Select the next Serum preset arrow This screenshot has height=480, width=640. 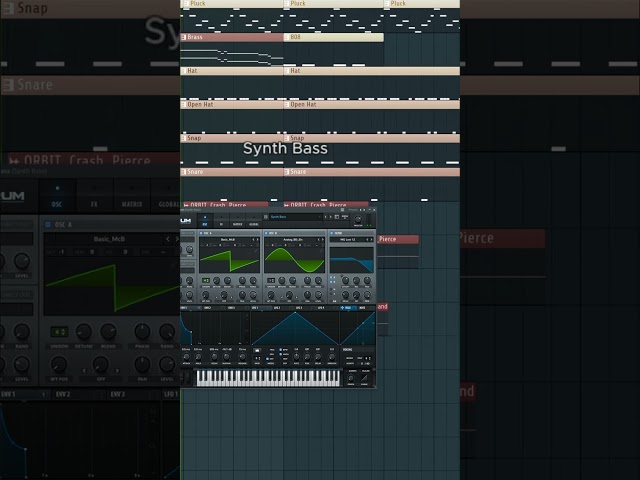click(331, 217)
